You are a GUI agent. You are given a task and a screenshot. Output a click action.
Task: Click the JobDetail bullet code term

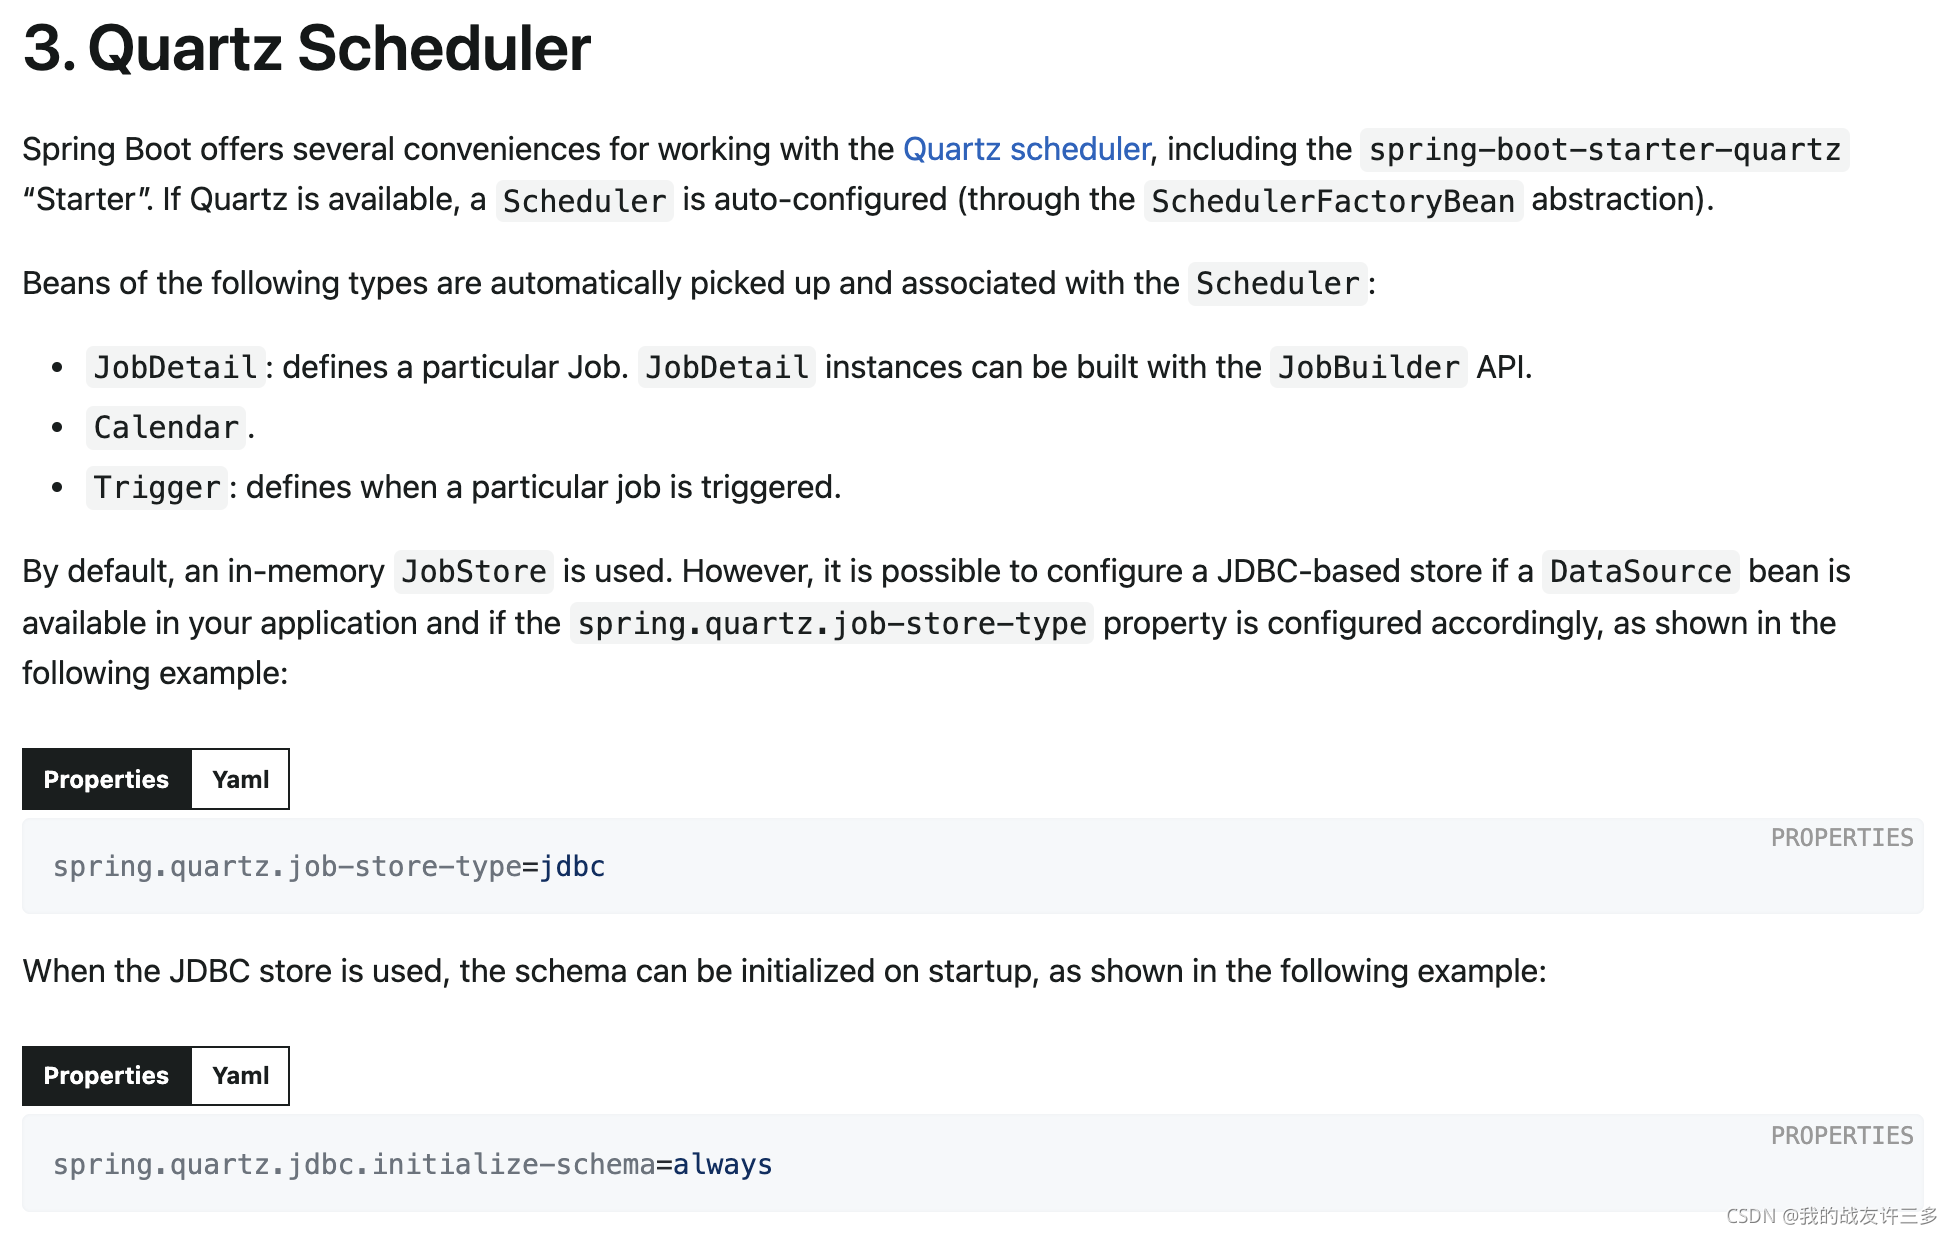[176, 367]
